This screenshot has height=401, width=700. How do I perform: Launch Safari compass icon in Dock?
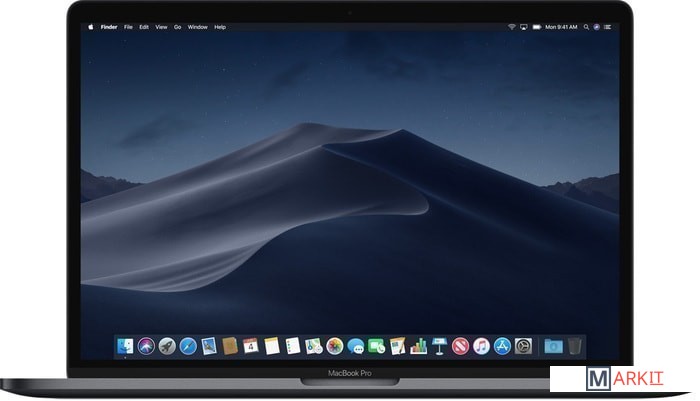click(x=187, y=346)
